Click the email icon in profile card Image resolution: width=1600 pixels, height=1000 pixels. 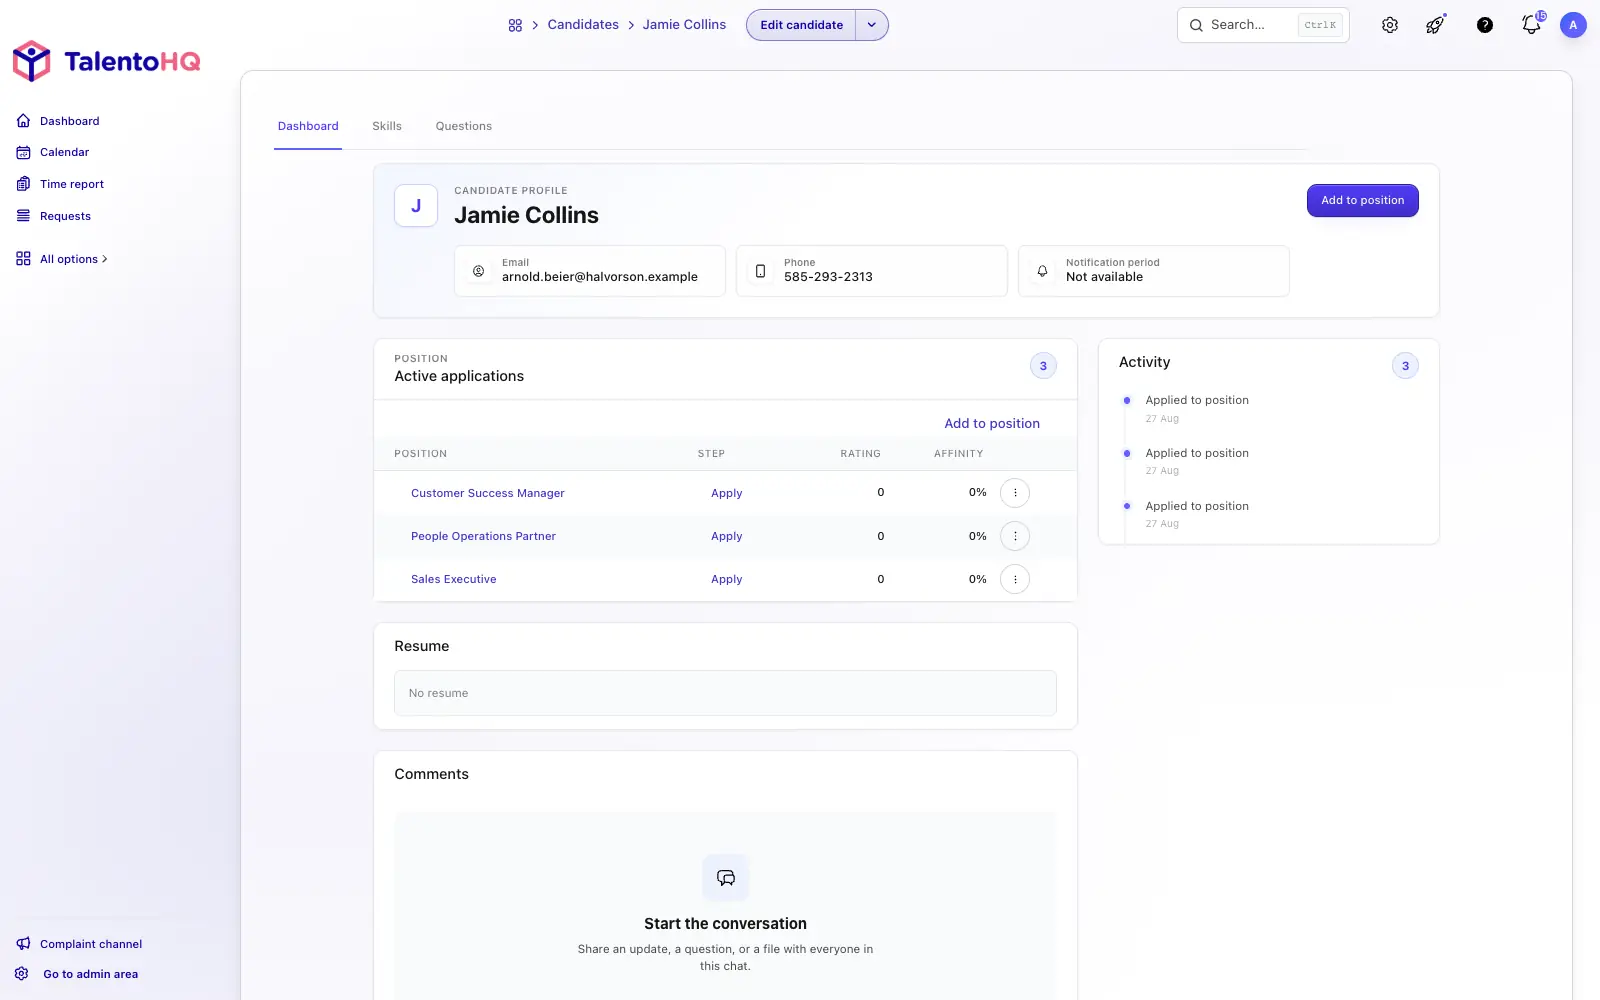(x=478, y=271)
